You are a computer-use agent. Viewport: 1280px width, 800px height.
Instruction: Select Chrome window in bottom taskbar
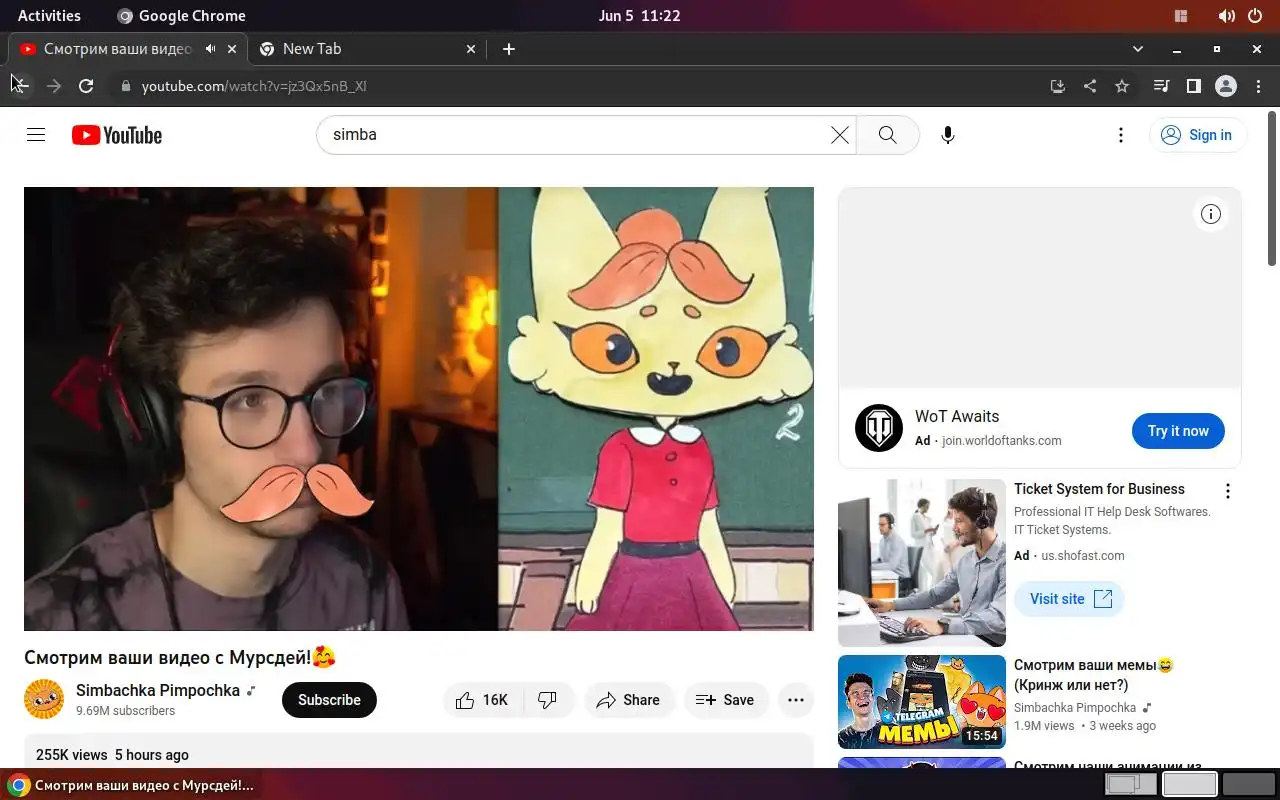tap(132, 785)
